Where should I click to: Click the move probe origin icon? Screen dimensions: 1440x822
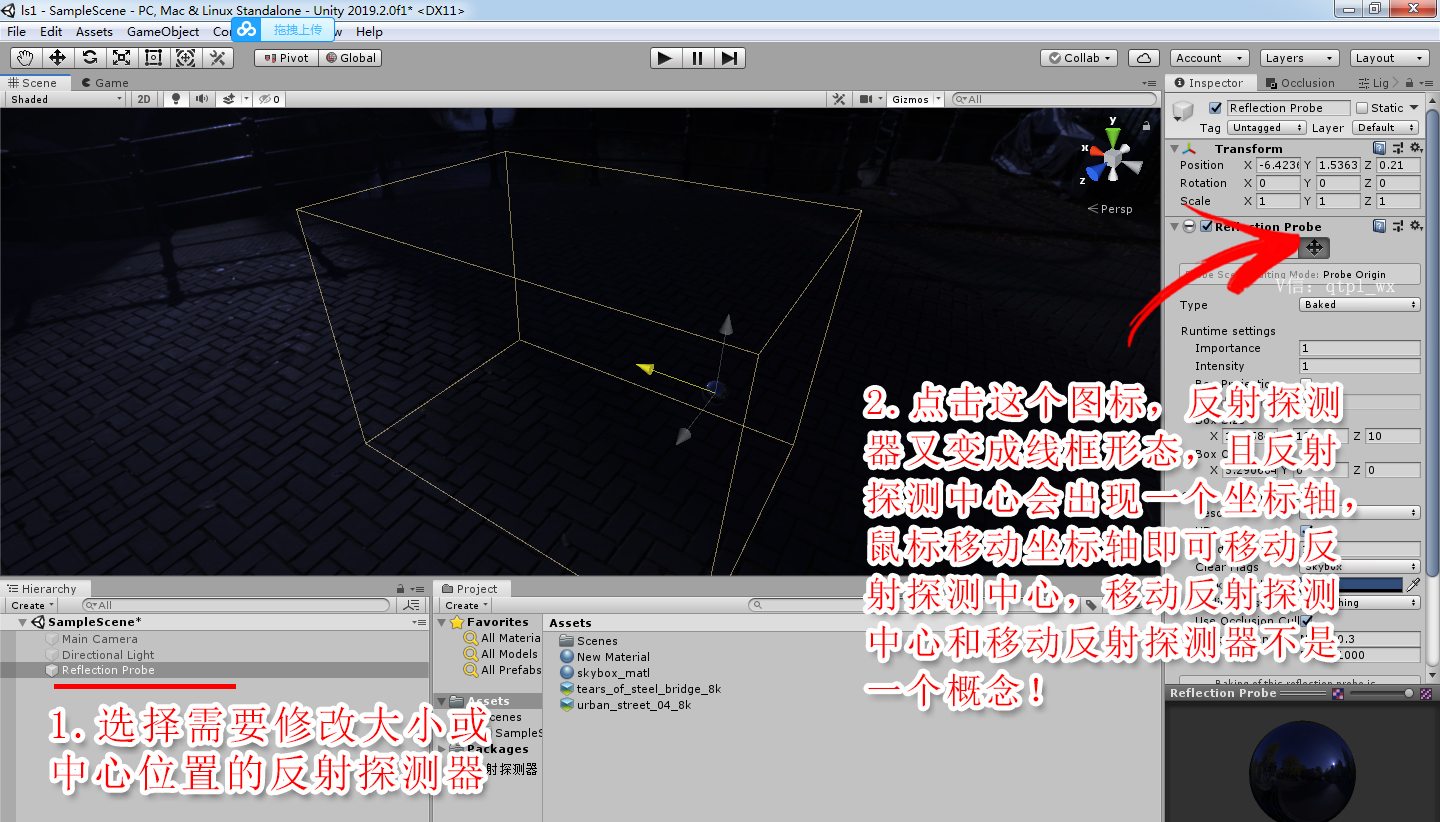click(x=1314, y=247)
